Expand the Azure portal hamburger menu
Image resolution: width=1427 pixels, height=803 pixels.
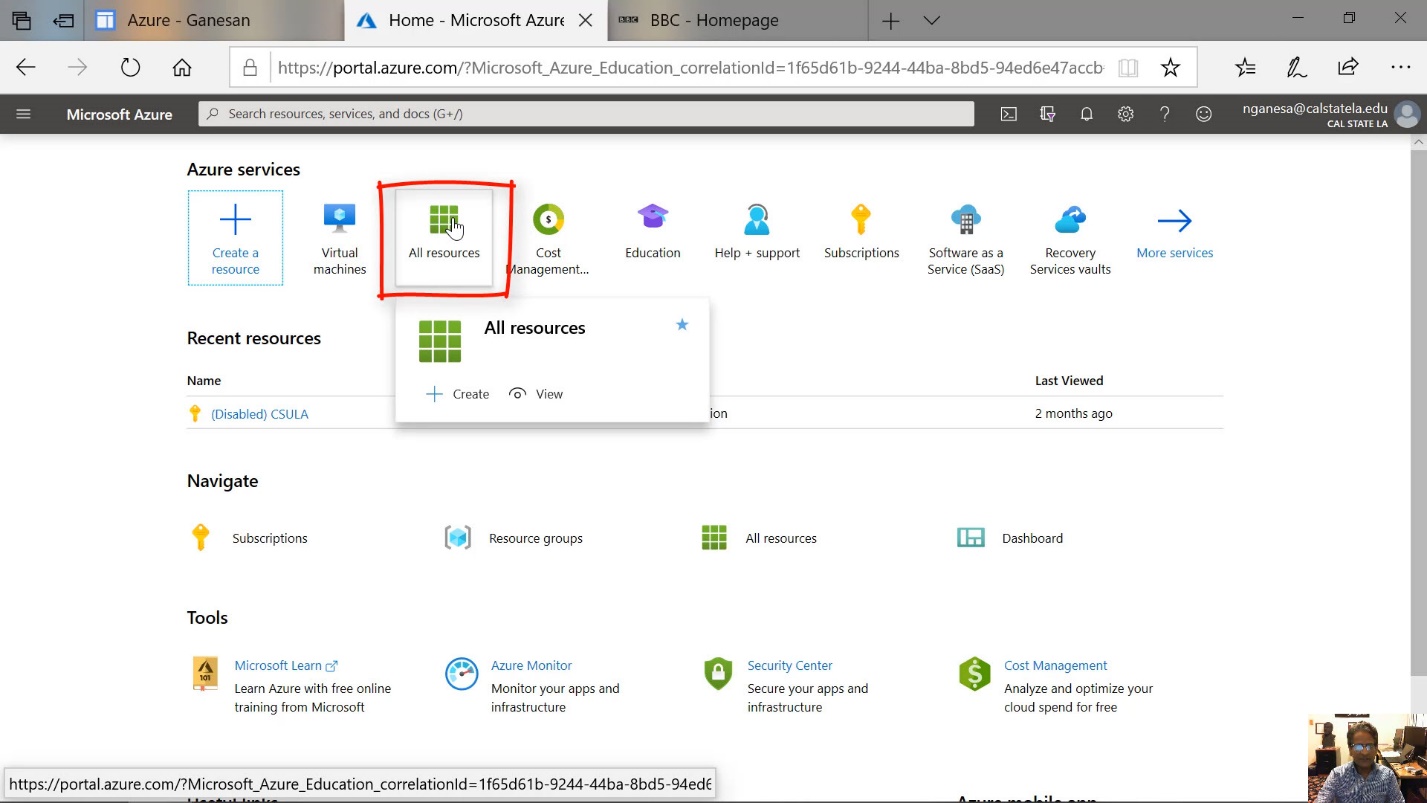[x=24, y=114]
